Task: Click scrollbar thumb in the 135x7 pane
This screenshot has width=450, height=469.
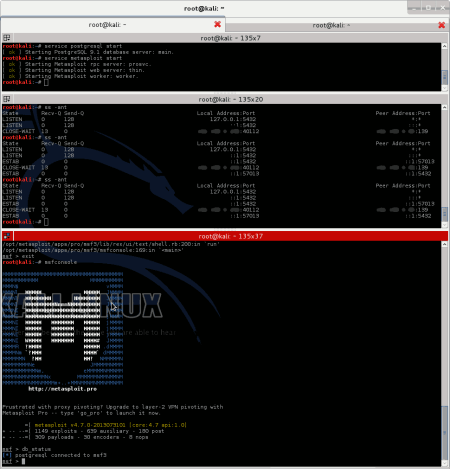Action: tap(445, 77)
